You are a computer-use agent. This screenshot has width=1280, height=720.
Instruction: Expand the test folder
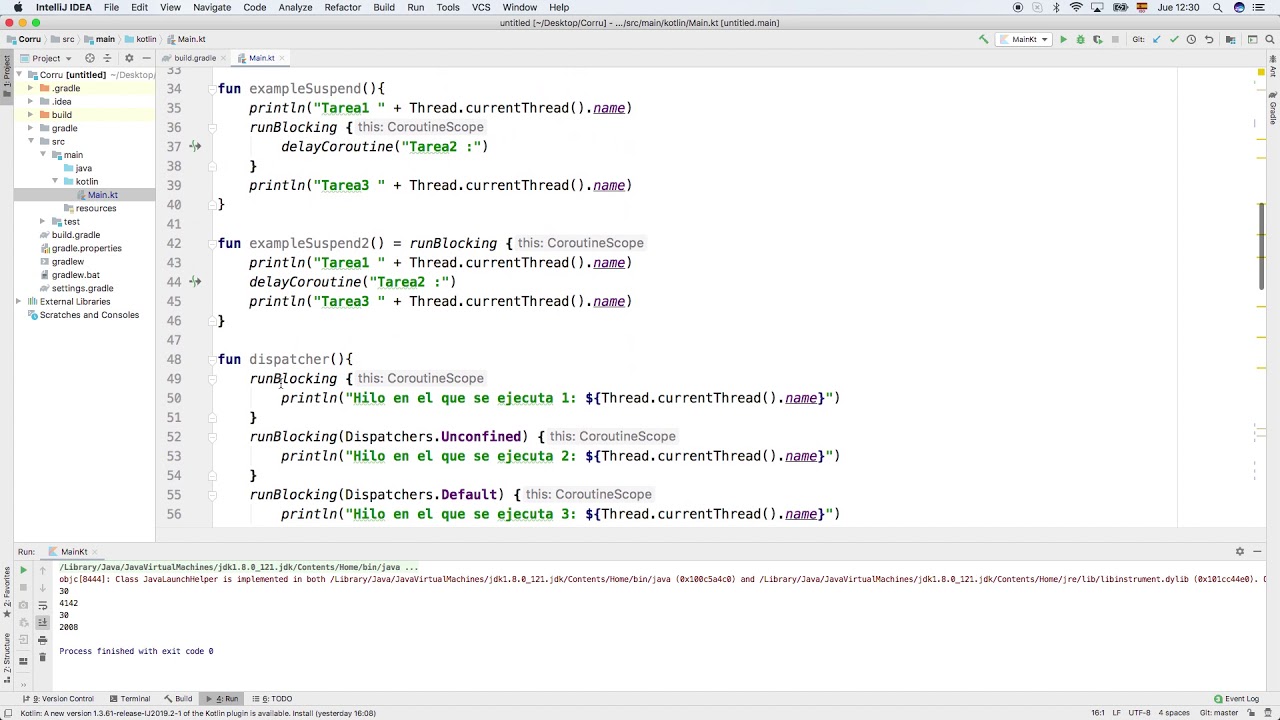42,221
